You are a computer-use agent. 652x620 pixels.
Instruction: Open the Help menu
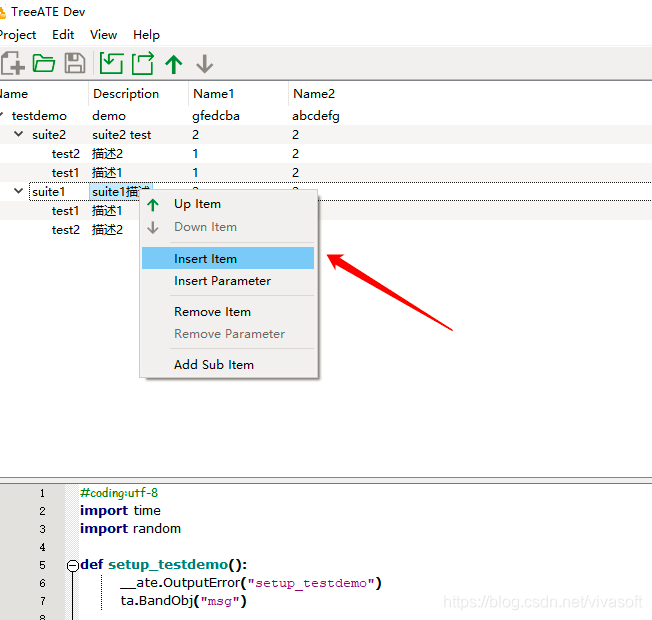coord(146,35)
